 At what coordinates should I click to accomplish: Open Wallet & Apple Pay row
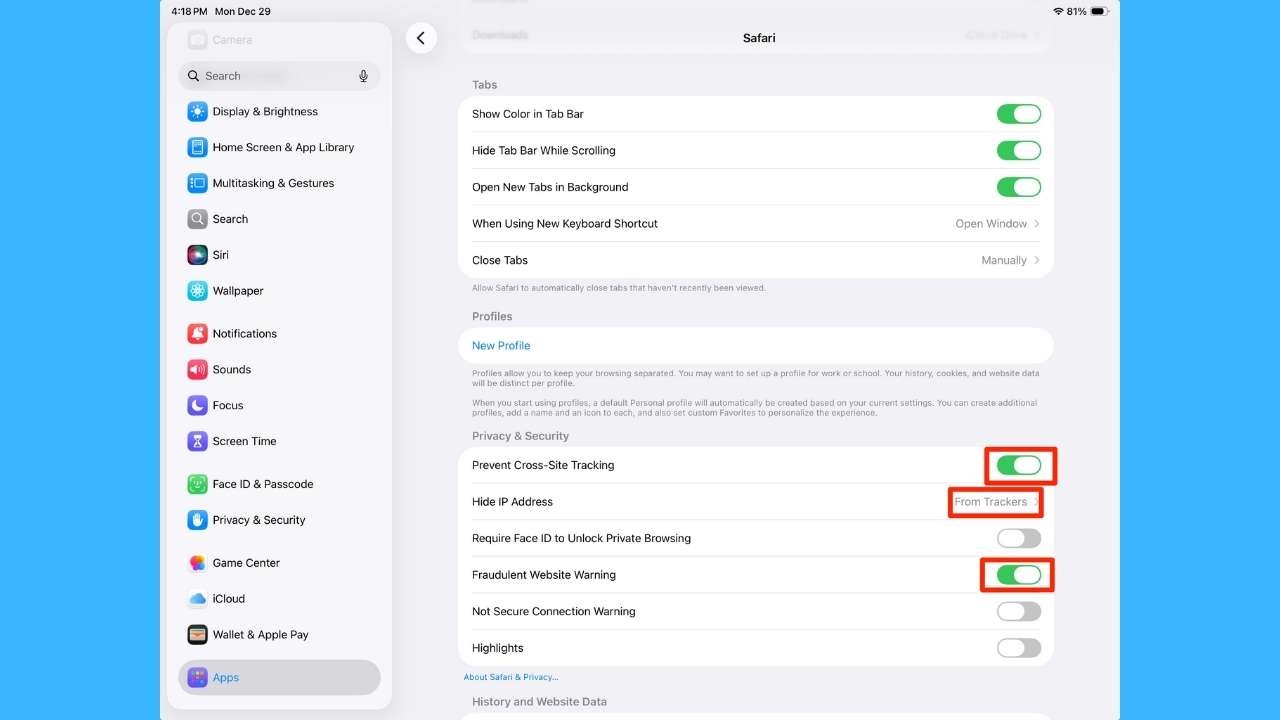pyautogui.click(x=279, y=635)
